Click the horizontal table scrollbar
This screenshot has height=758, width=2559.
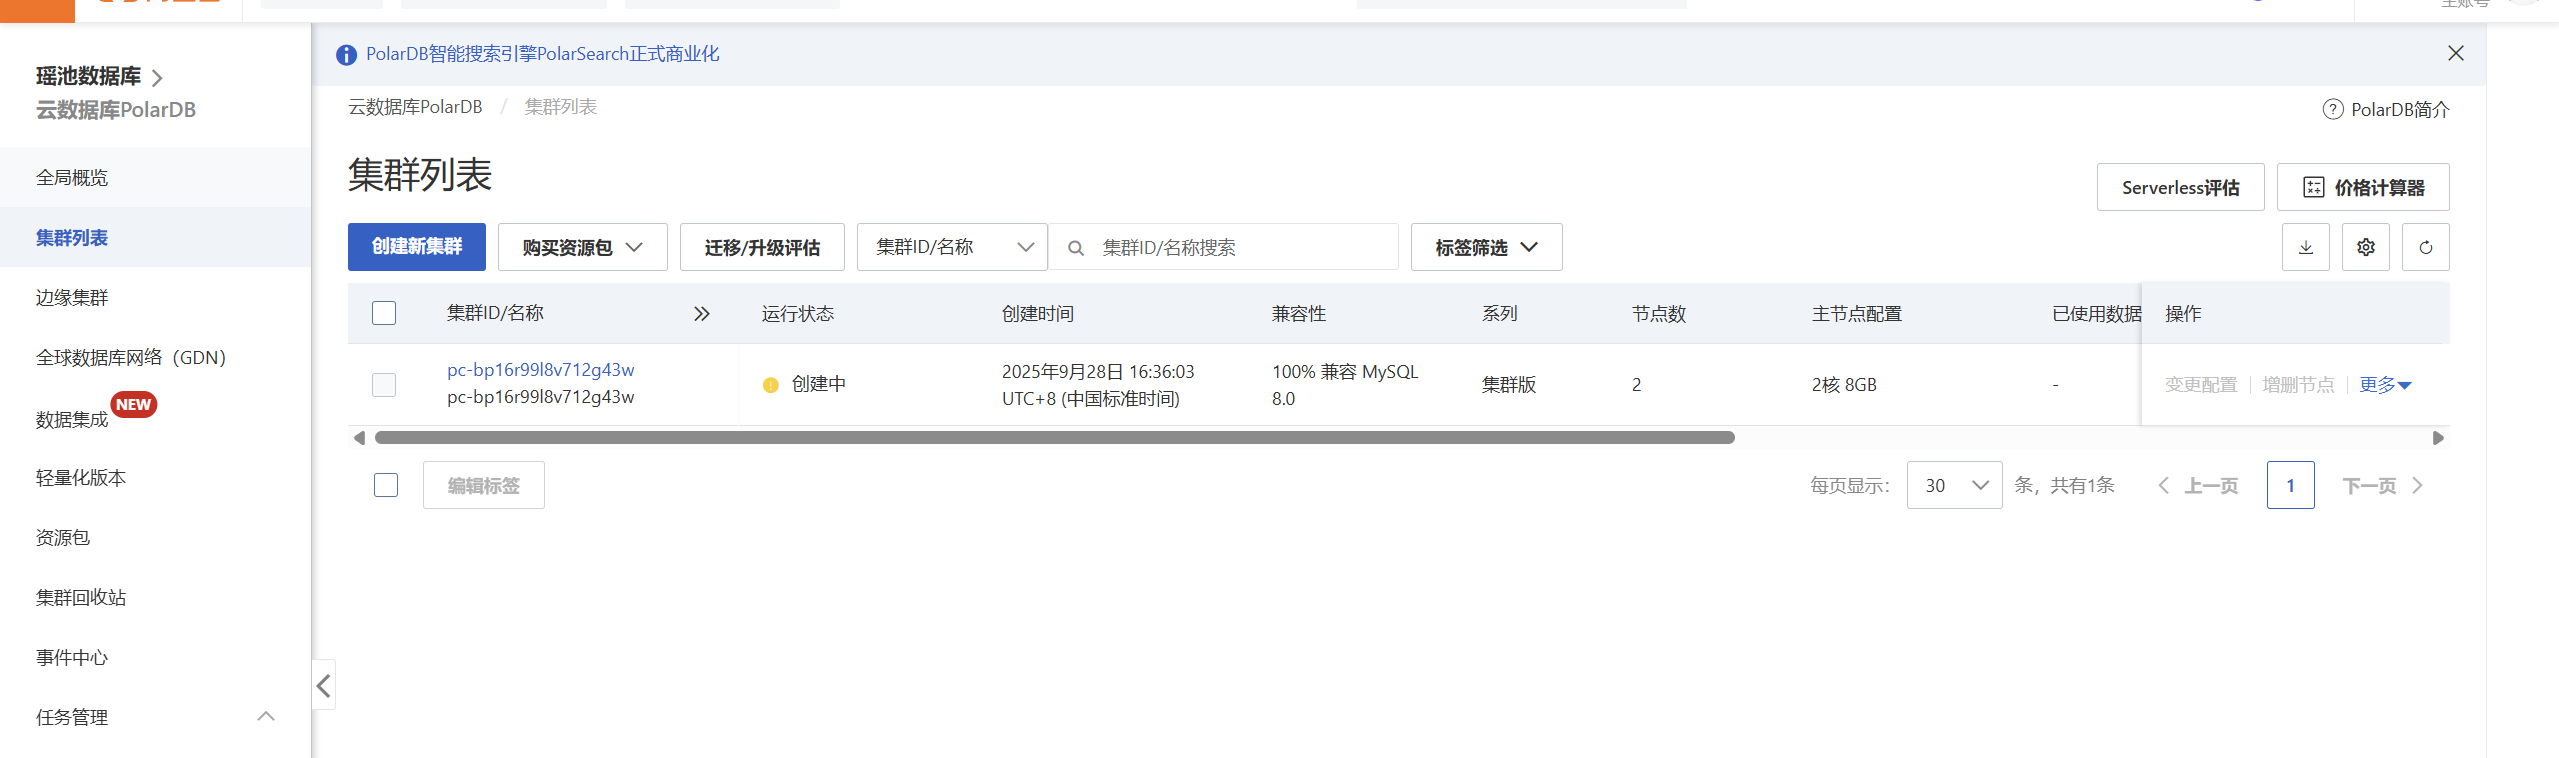1054,437
